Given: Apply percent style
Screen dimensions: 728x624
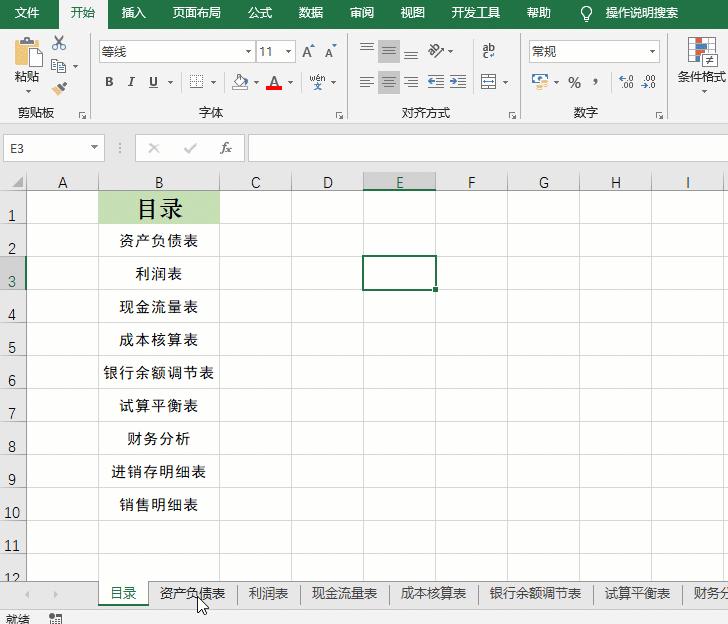Looking at the screenshot, I should [x=574, y=83].
